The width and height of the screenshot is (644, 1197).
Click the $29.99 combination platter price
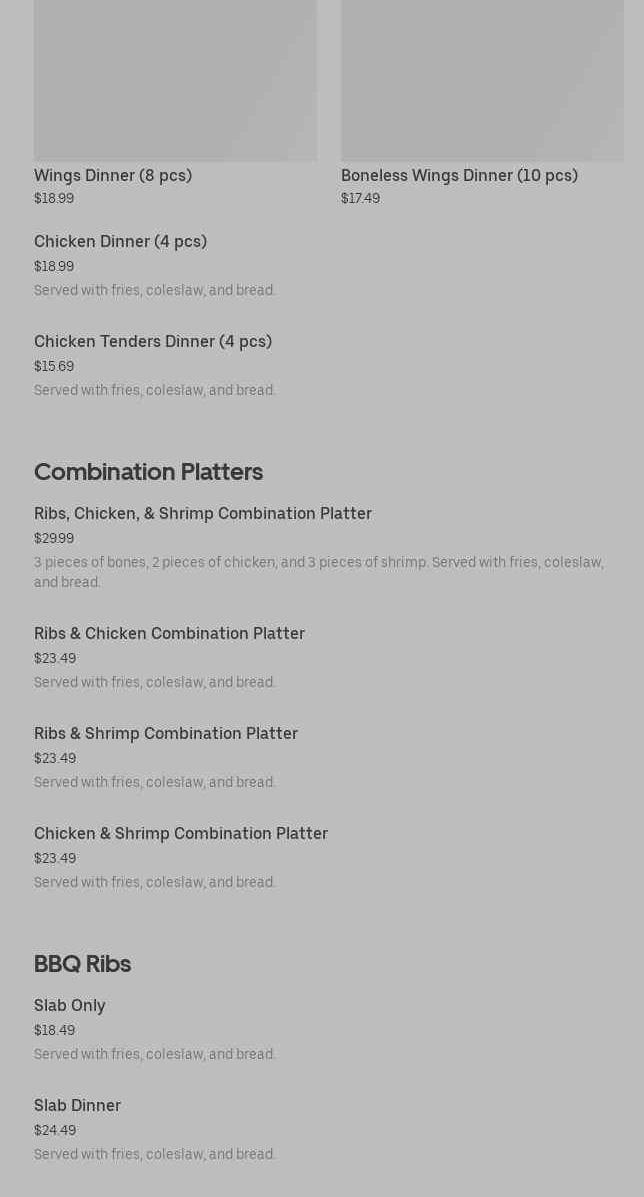click(54, 539)
